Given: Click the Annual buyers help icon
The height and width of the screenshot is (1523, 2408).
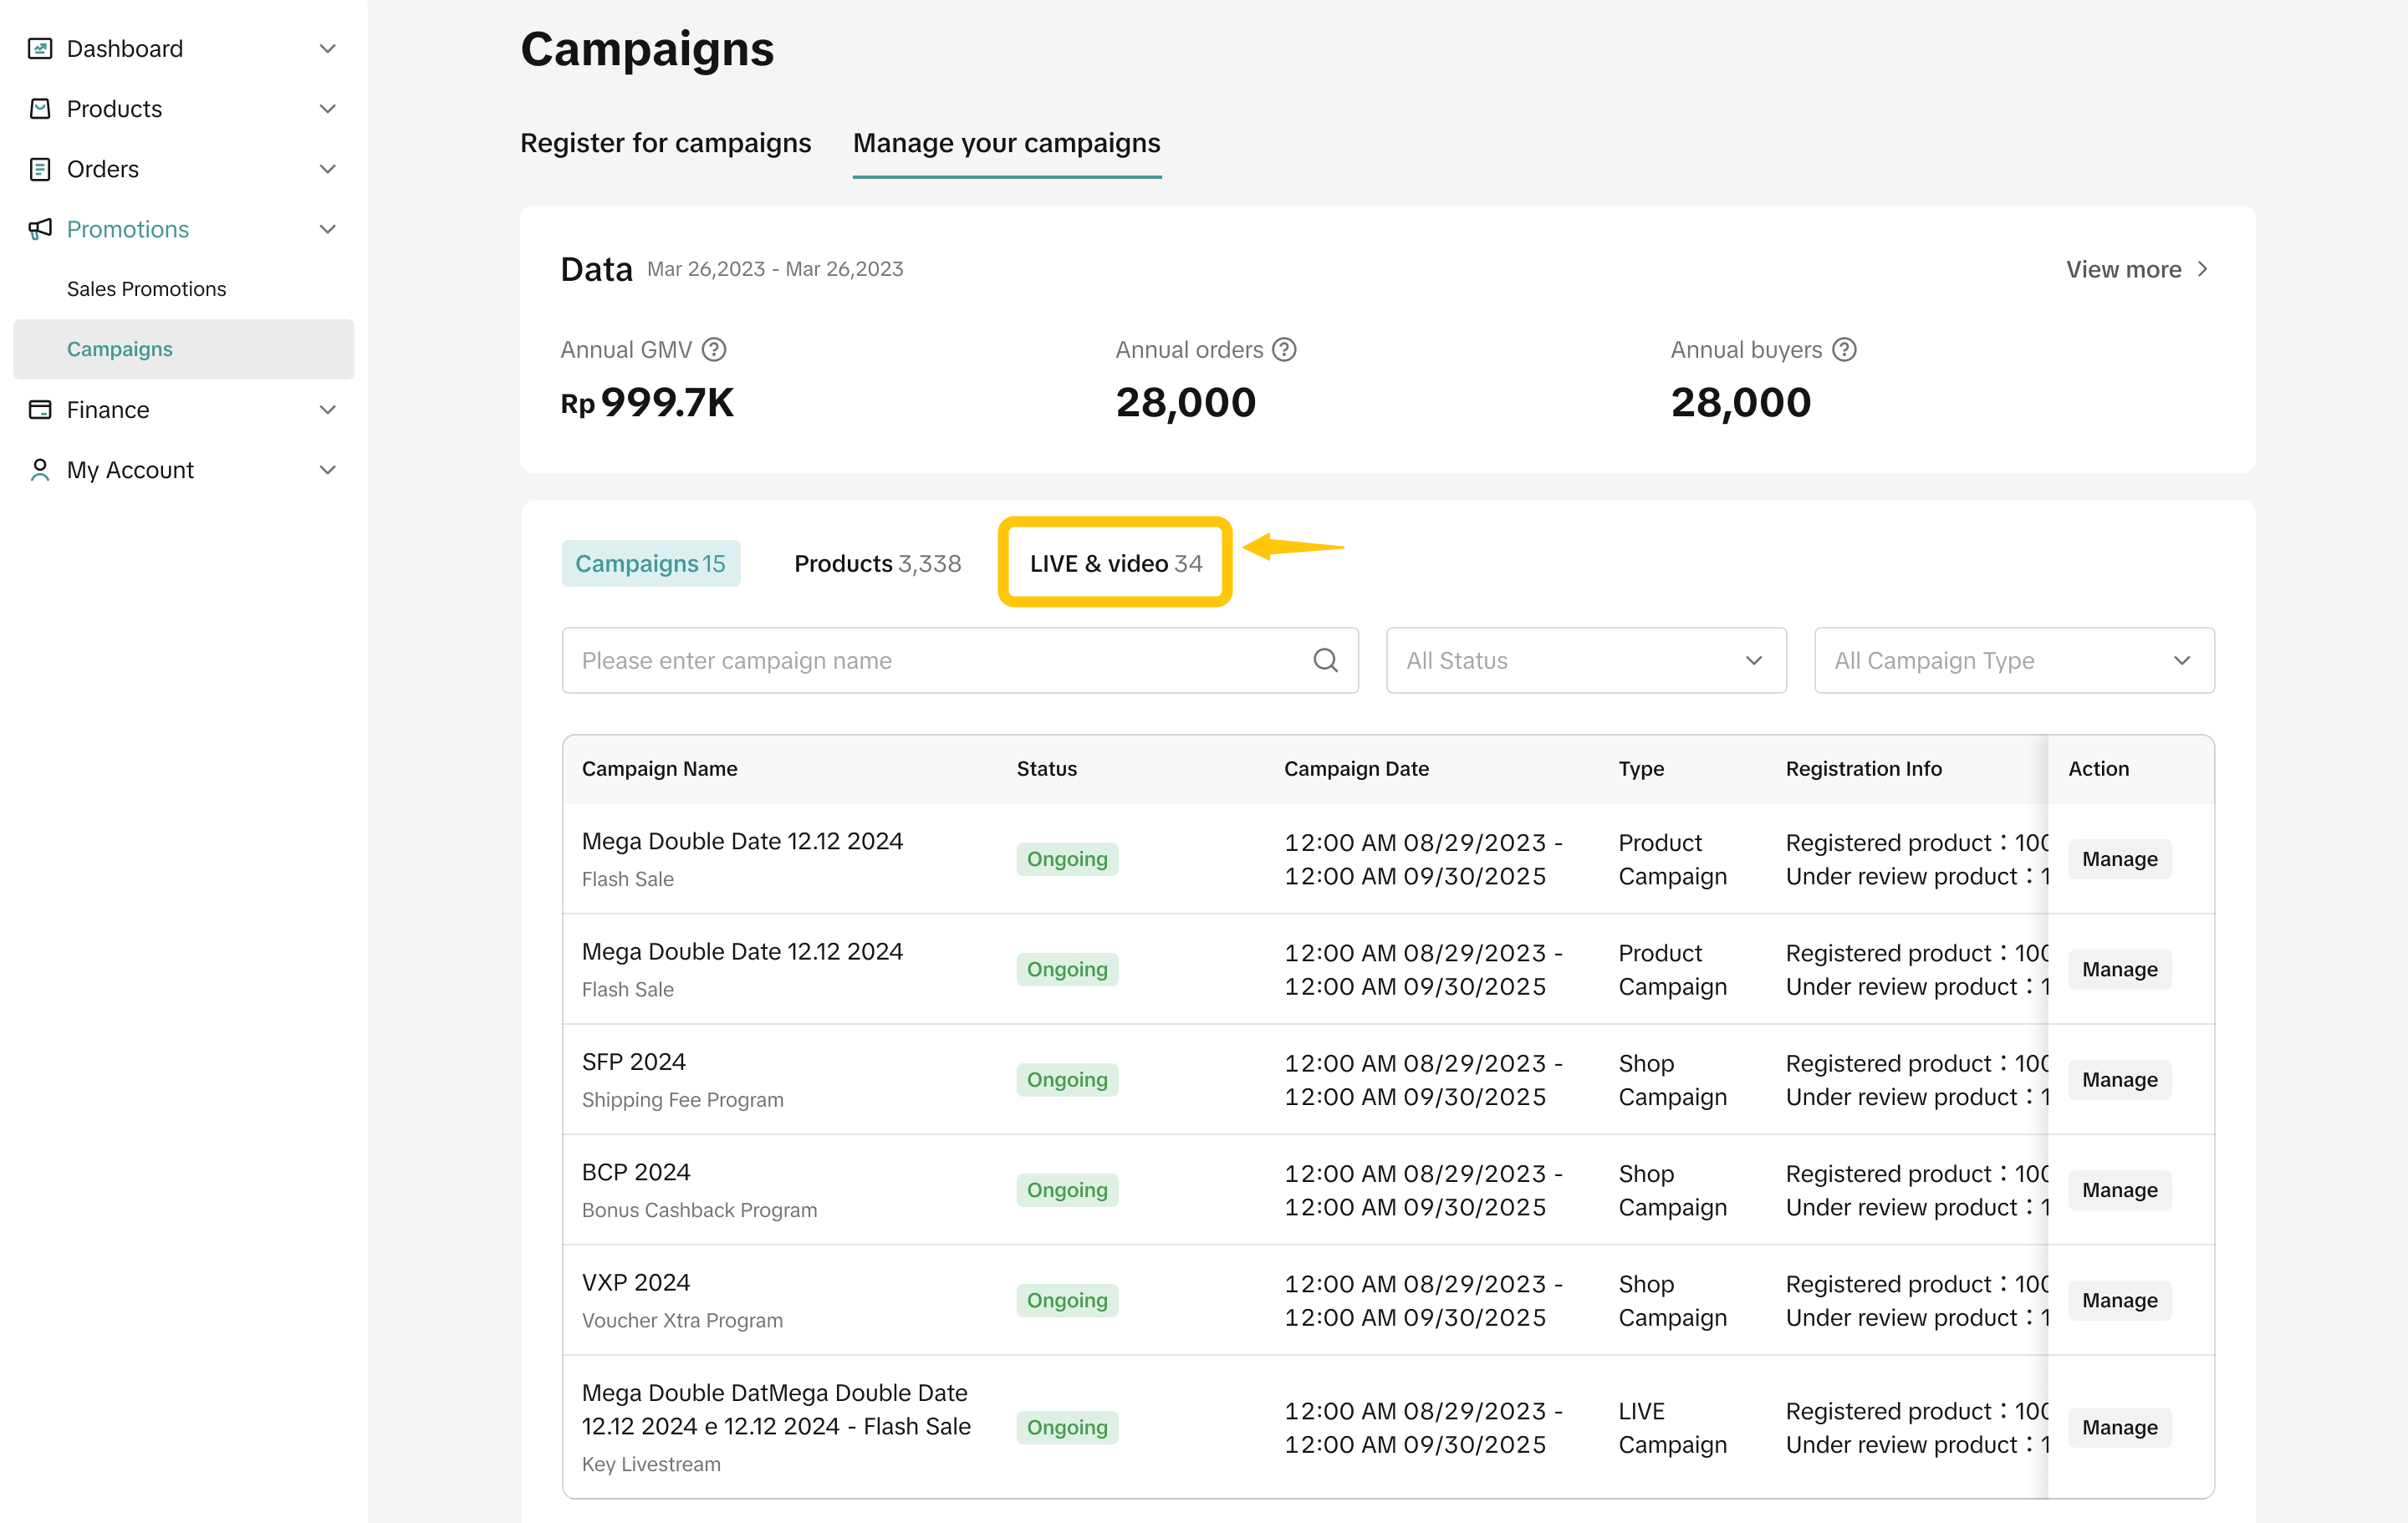Looking at the screenshot, I should 1844,350.
